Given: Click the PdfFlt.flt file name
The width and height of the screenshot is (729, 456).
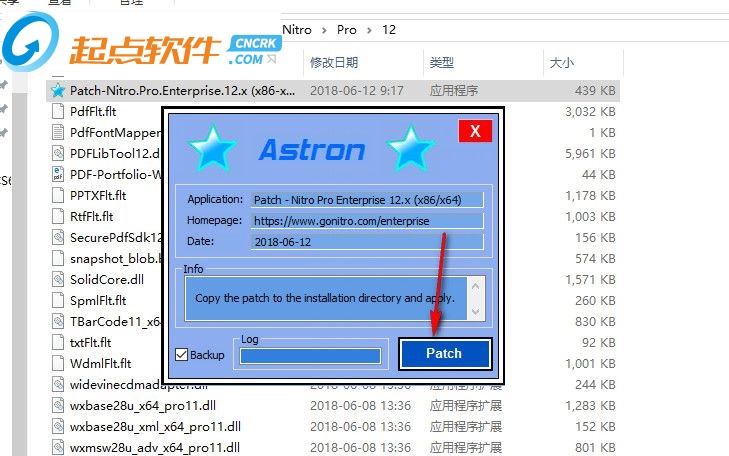Looking at the screenshot, I should point(93,112).
